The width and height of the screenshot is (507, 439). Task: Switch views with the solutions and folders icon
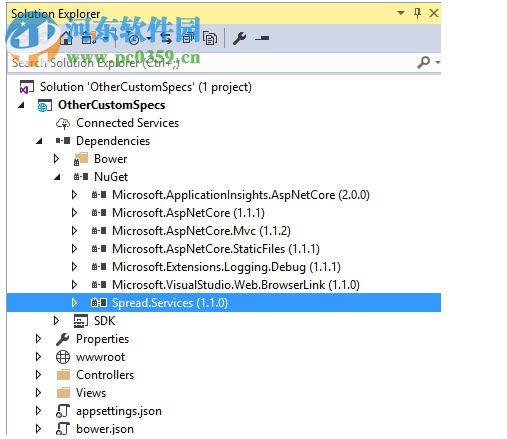click(x=88, y=39)
